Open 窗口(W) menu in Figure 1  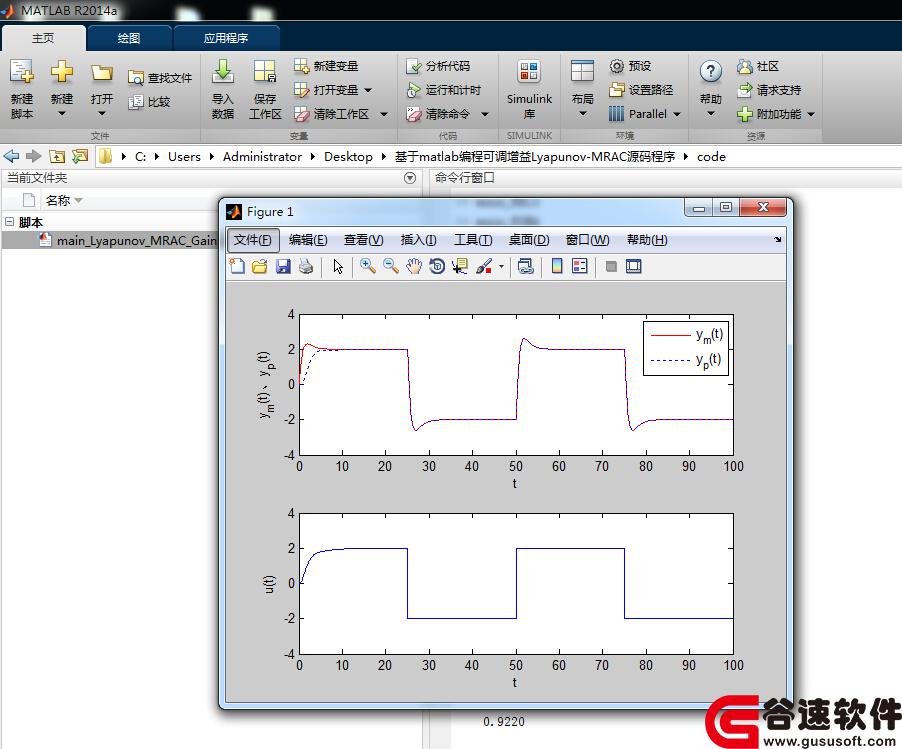pyautogui.click(x=587, y=240)
